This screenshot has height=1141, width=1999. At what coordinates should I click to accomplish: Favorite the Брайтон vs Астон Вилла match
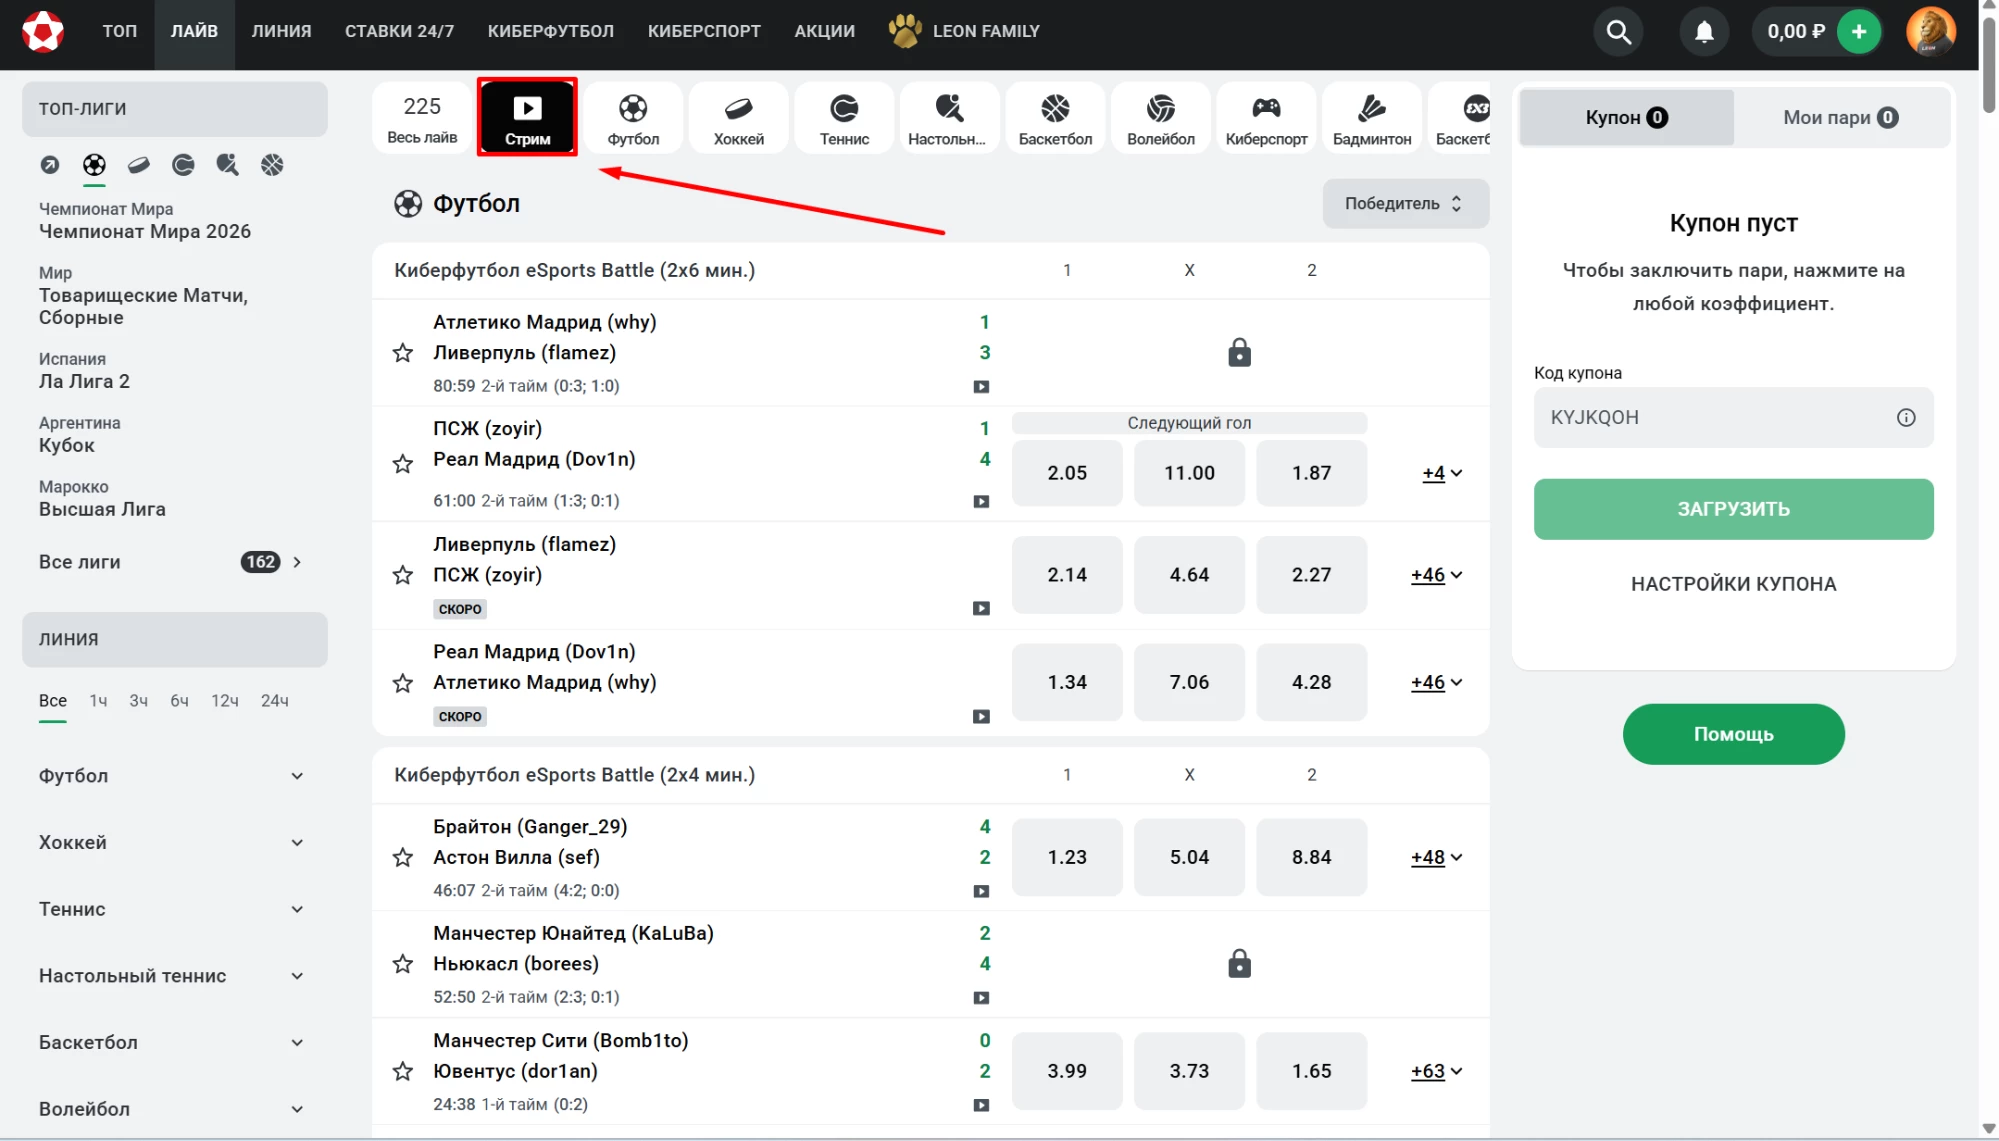[403, 858]
